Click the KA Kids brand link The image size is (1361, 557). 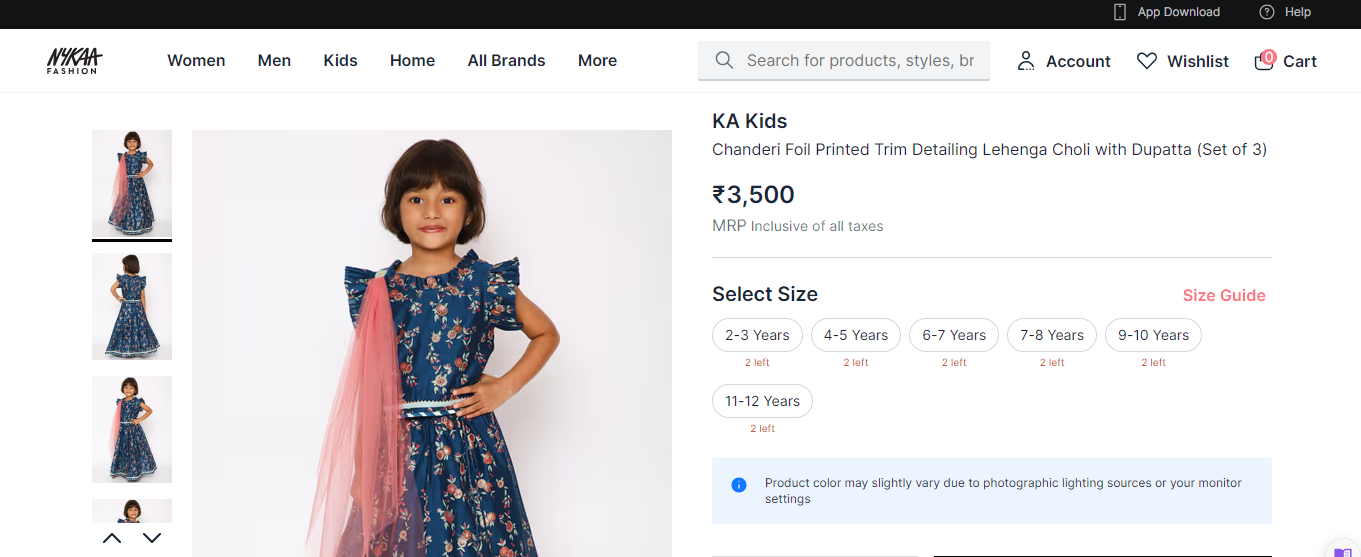click(749, 121)
